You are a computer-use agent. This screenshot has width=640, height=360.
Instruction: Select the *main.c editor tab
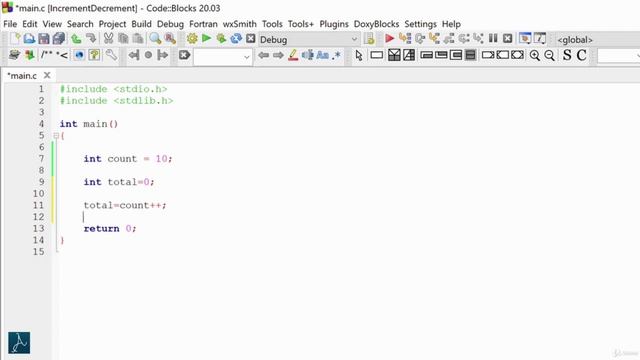click(22, 76)
